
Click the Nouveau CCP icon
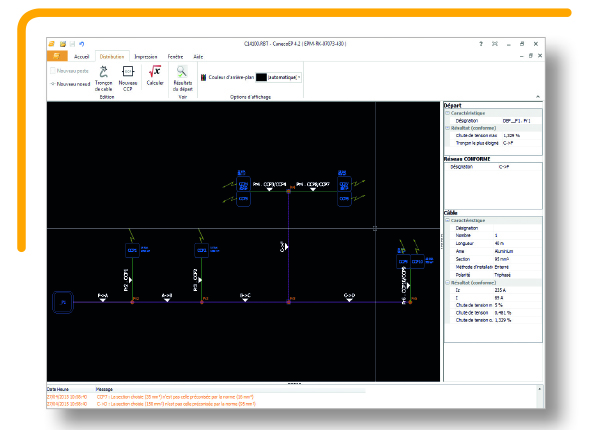tap(128, 72)
